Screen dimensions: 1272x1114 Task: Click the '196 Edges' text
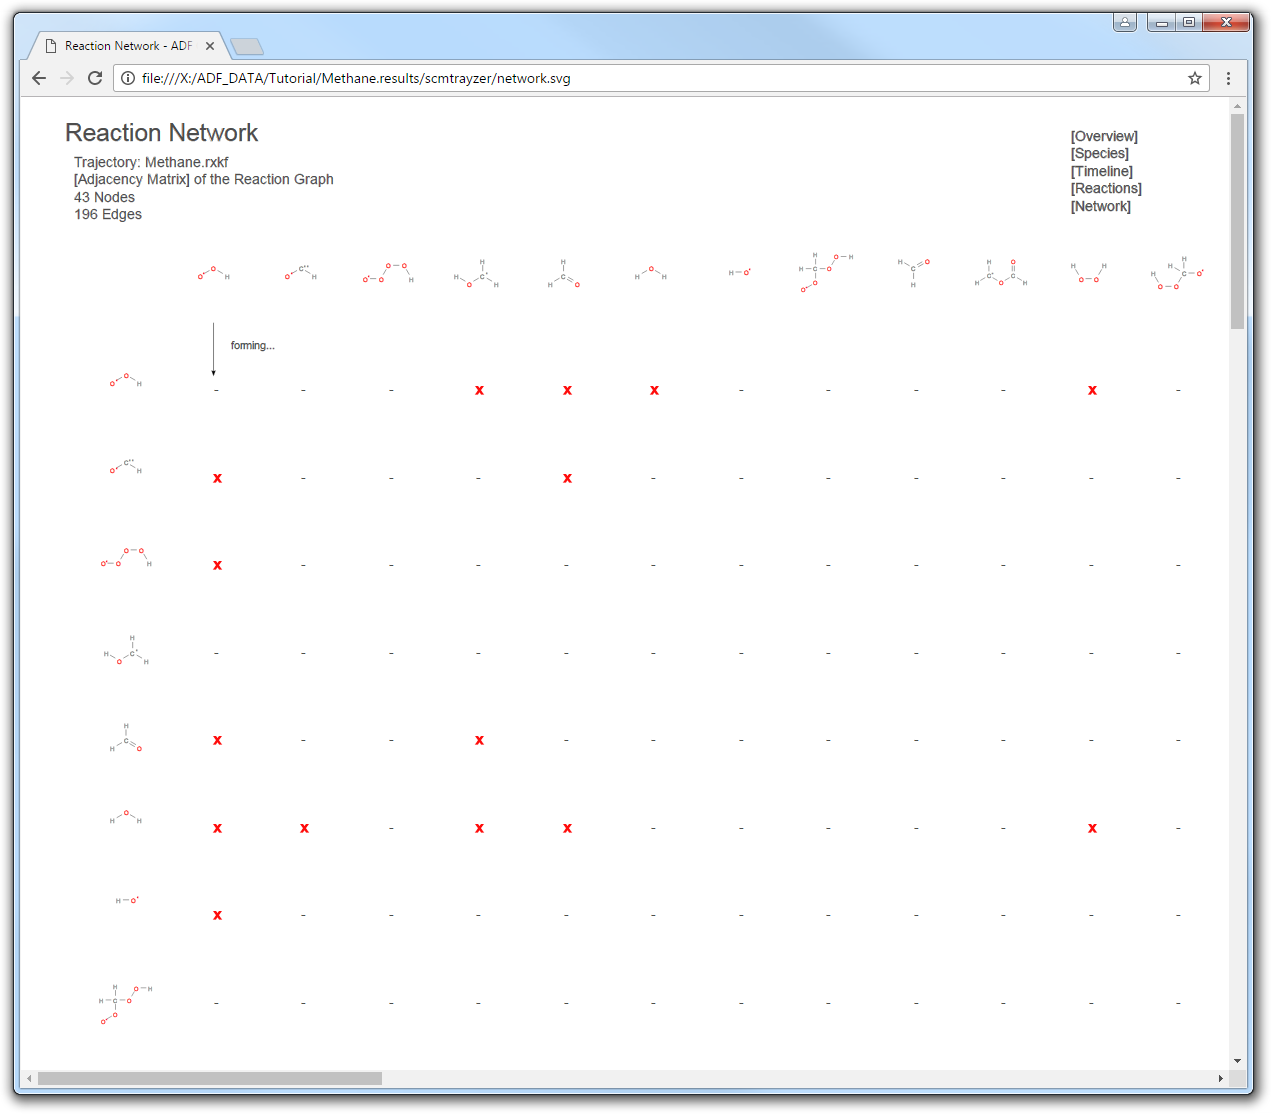(x=108, y=214)
